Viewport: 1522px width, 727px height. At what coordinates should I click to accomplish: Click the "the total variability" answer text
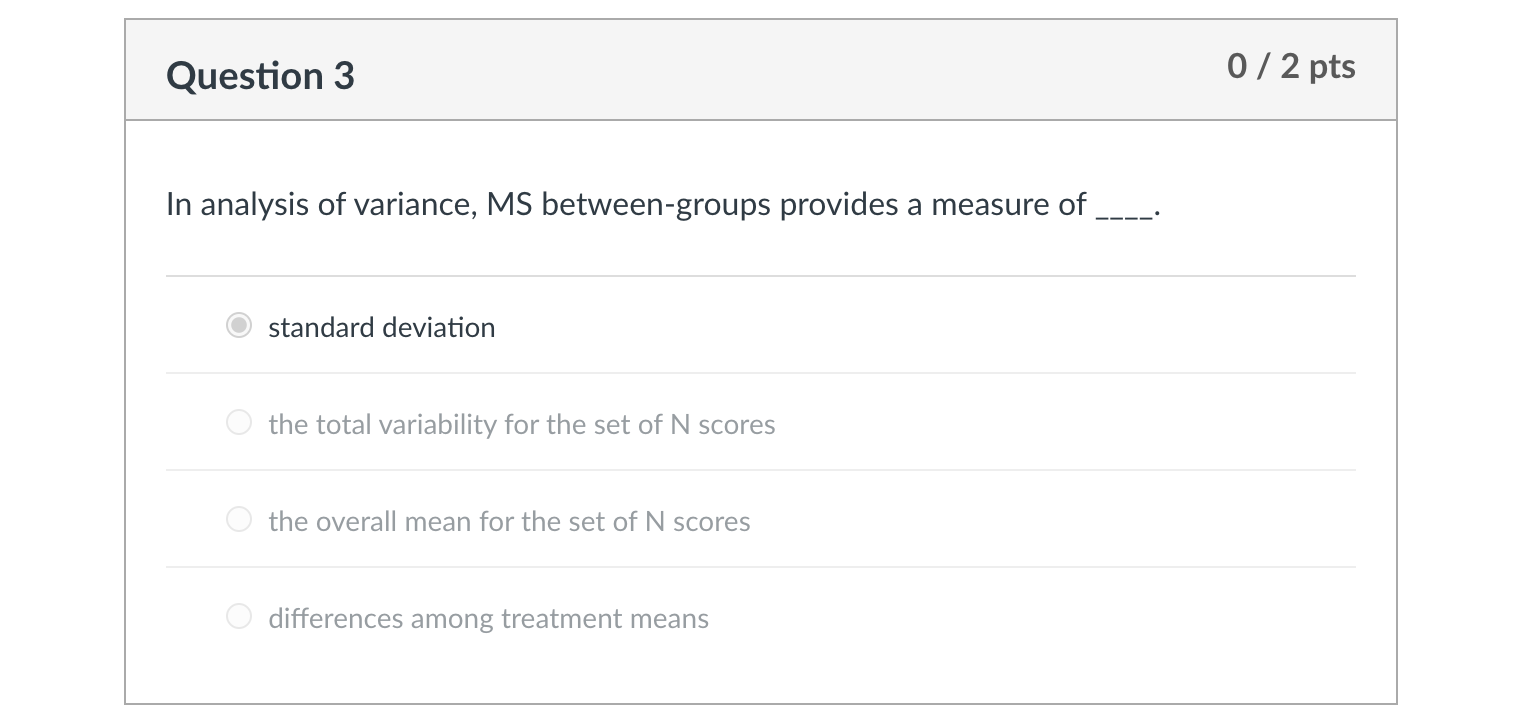(x=521, y=424)
